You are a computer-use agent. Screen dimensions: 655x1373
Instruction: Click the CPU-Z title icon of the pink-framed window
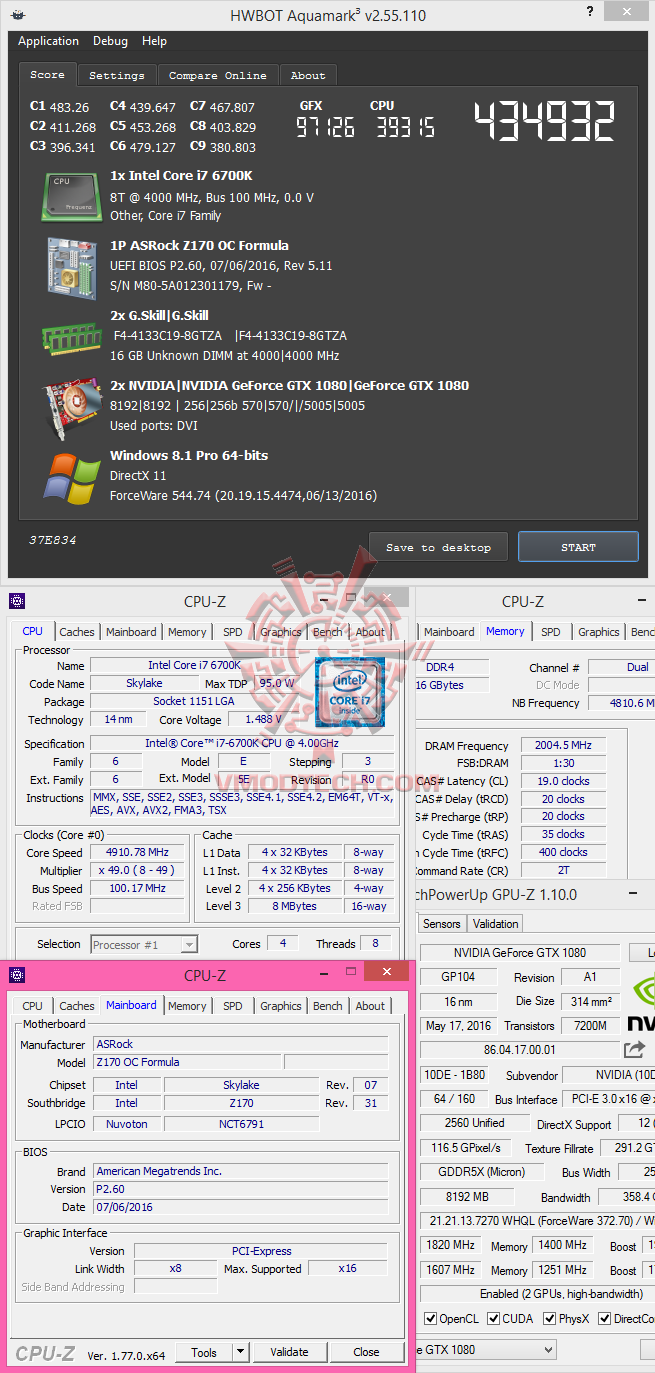(17, 974)
